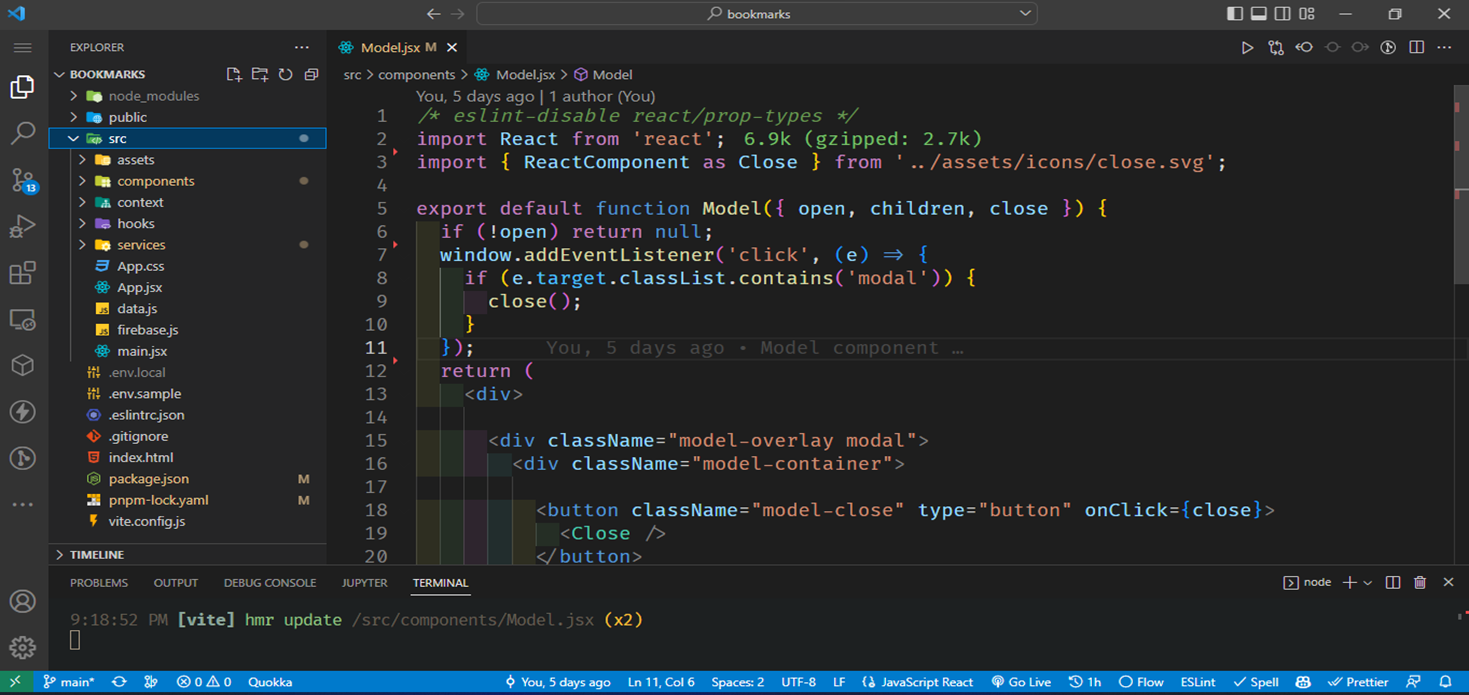Viewport: 1469px width, 695px height.
Task: Click Refresh Explorer icon
Action: pos(286,74)
